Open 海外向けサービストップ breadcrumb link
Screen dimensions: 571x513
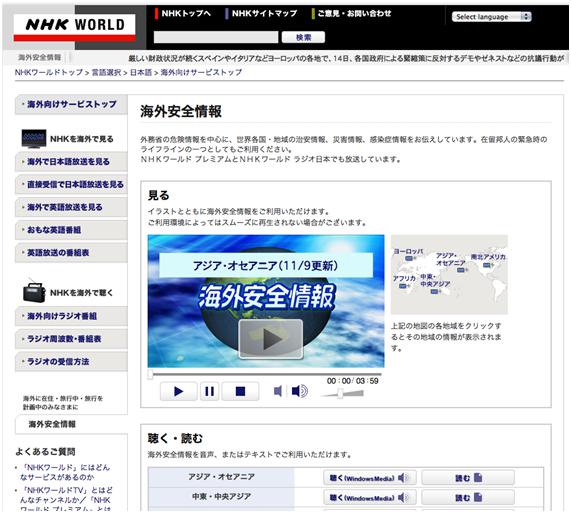[201, 72]
